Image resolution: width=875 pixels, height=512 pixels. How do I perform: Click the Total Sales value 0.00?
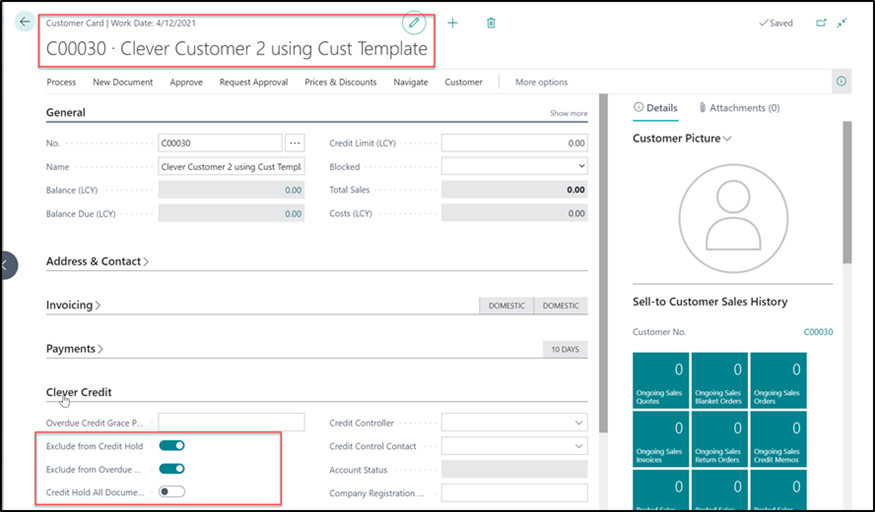[x=576, y=190]
